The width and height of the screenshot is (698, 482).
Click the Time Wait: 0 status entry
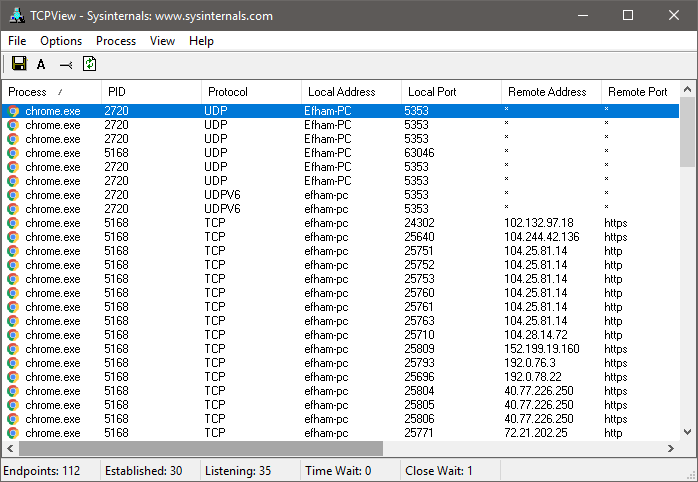(338, 470)
